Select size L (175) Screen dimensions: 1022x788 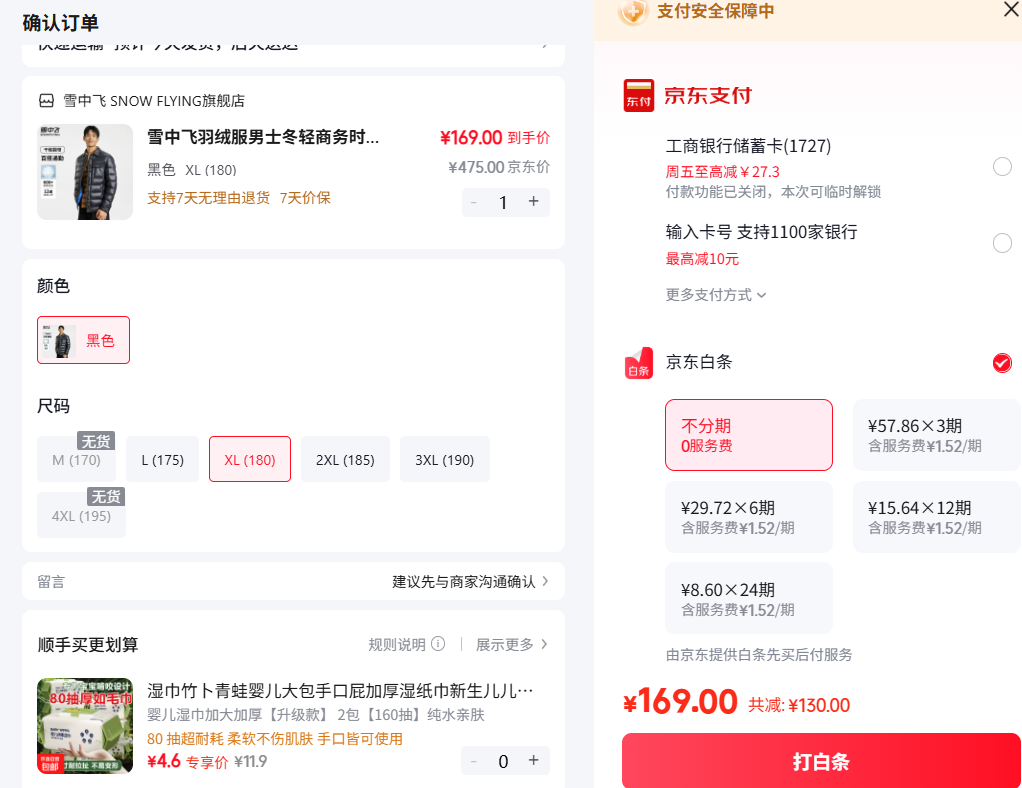tap(162, 460)
